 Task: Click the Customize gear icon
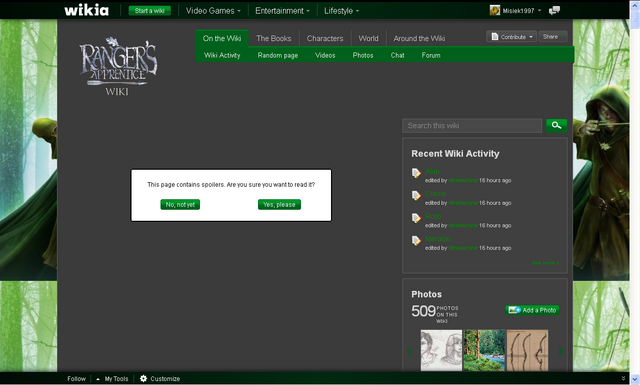pos(143,378)
